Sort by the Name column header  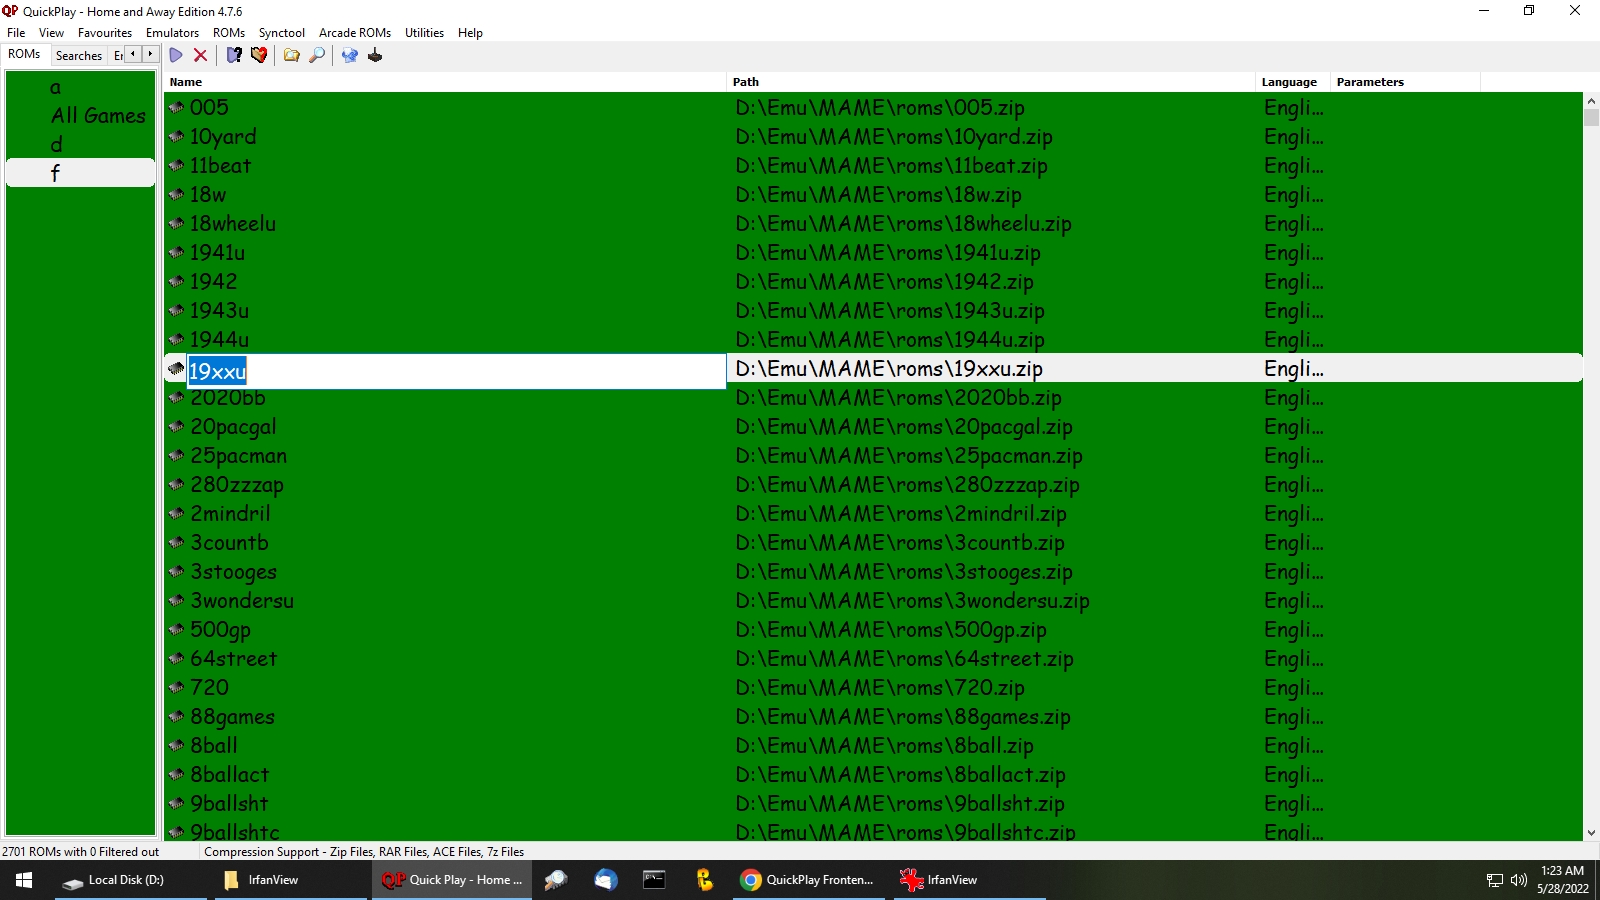pyautogui.click(x=446, y=82)
